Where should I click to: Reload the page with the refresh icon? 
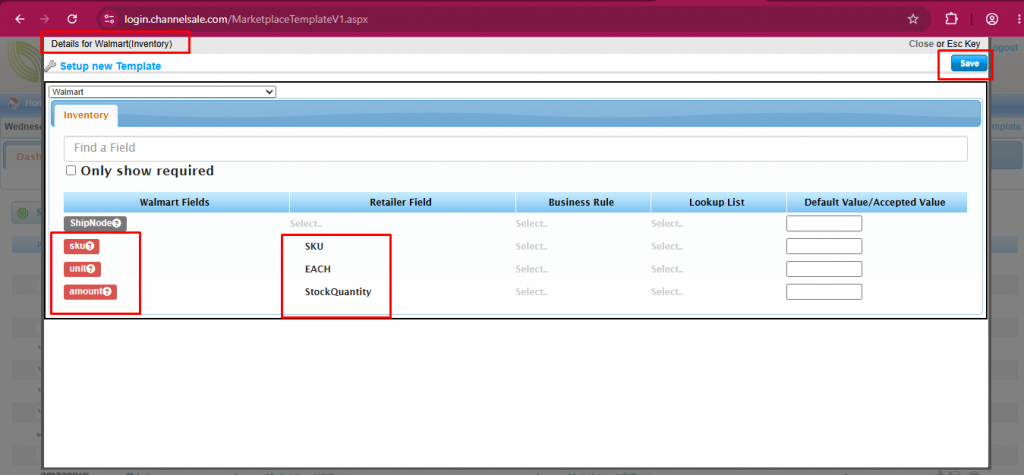[x=72, y=19]
